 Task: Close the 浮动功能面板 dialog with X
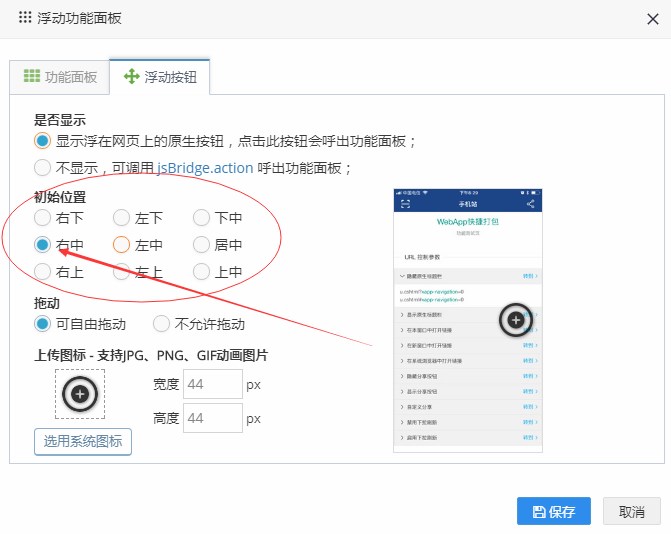tap(653, 19)
